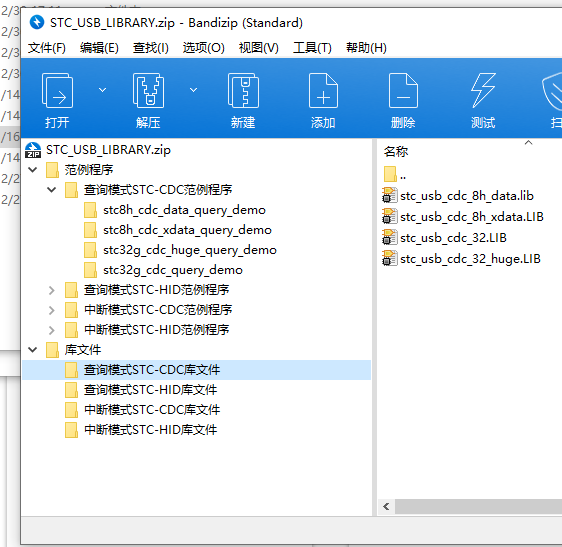Open the 工具(T) menu
The image size is (562, 547).
tap(312, 47)
